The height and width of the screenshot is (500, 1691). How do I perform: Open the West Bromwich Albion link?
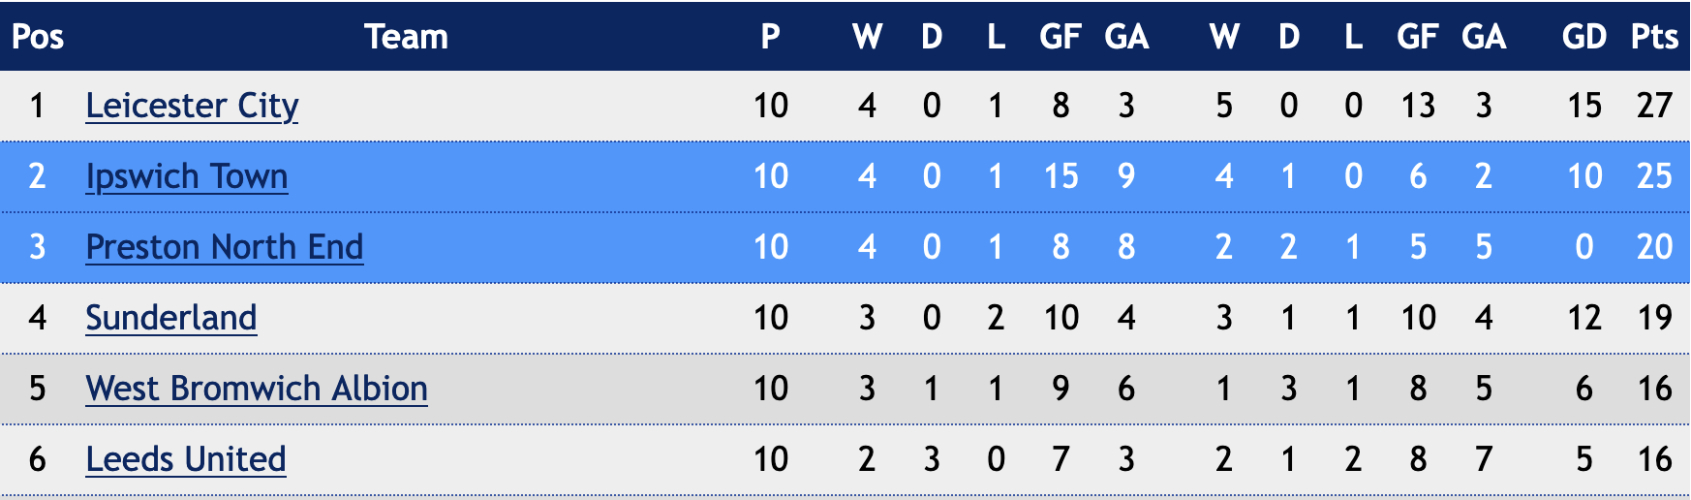click(x=256, y=389)
